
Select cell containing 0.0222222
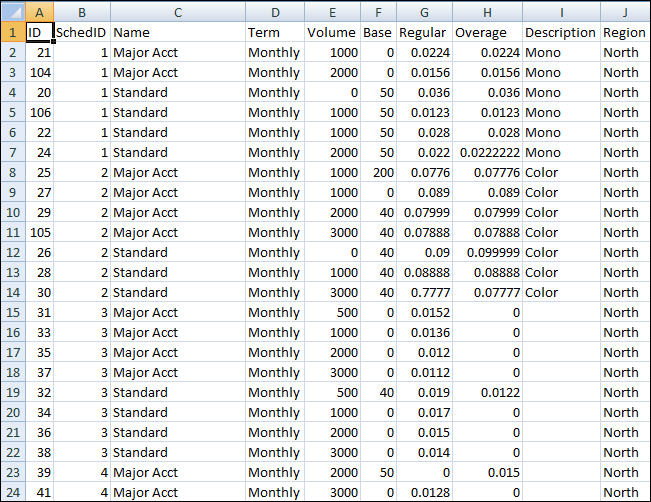[487, 152]
